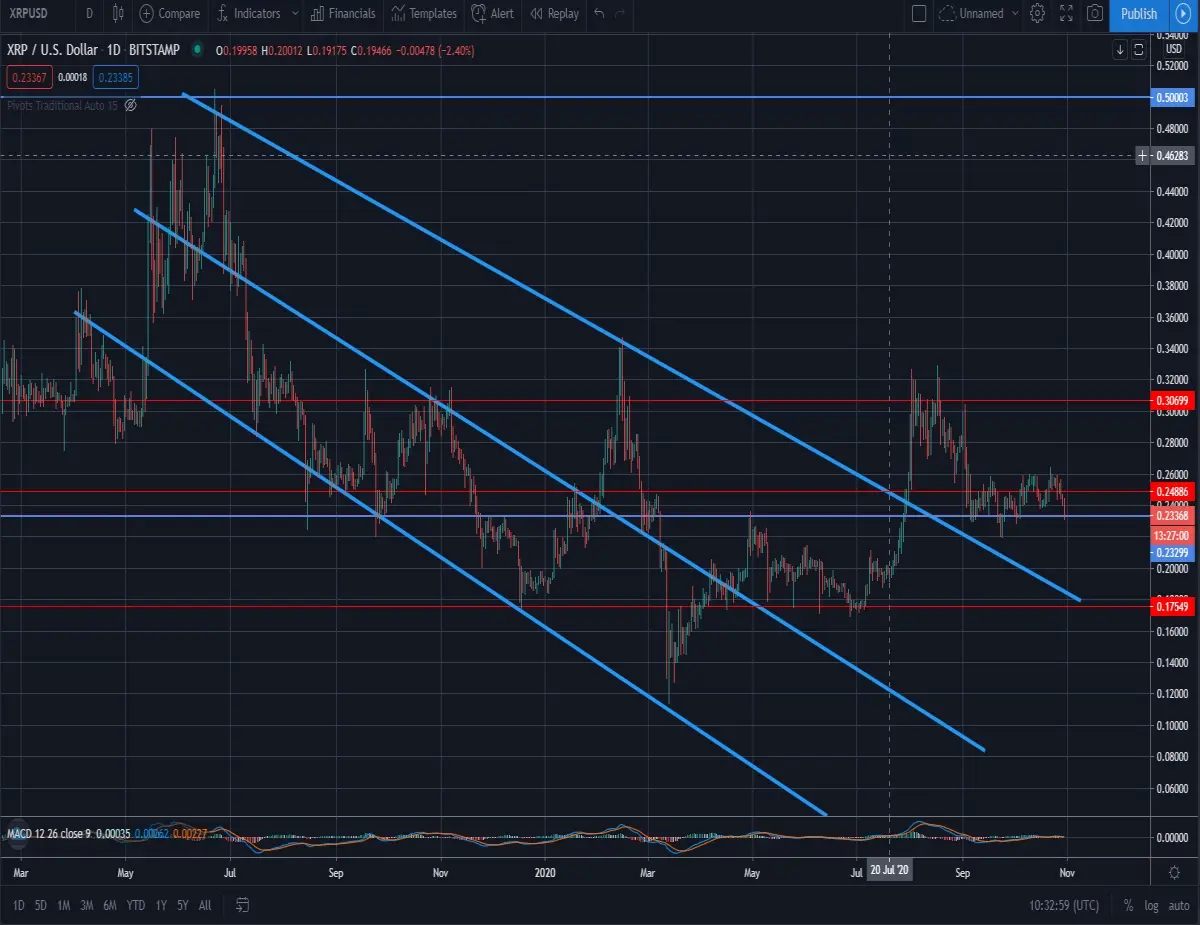Screen dimensions: 1200x925
Task: Undo the last chart action
Action: [599, 14]
